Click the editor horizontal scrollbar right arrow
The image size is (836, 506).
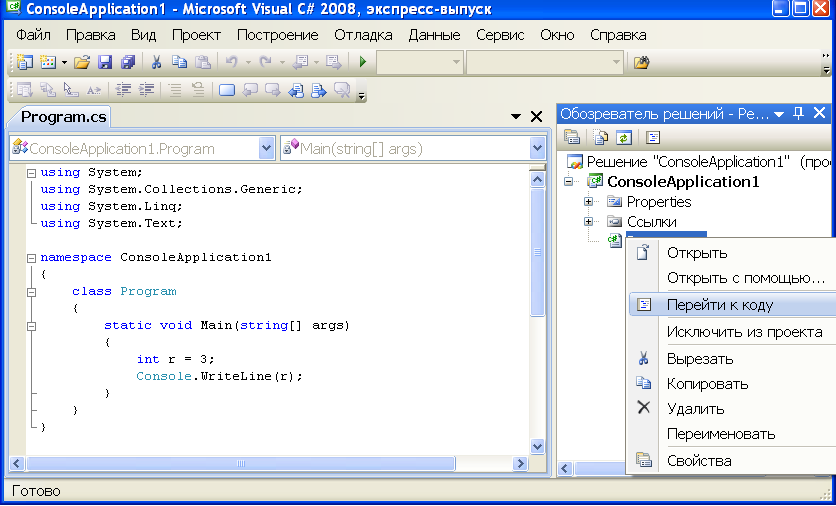(520, 464)
